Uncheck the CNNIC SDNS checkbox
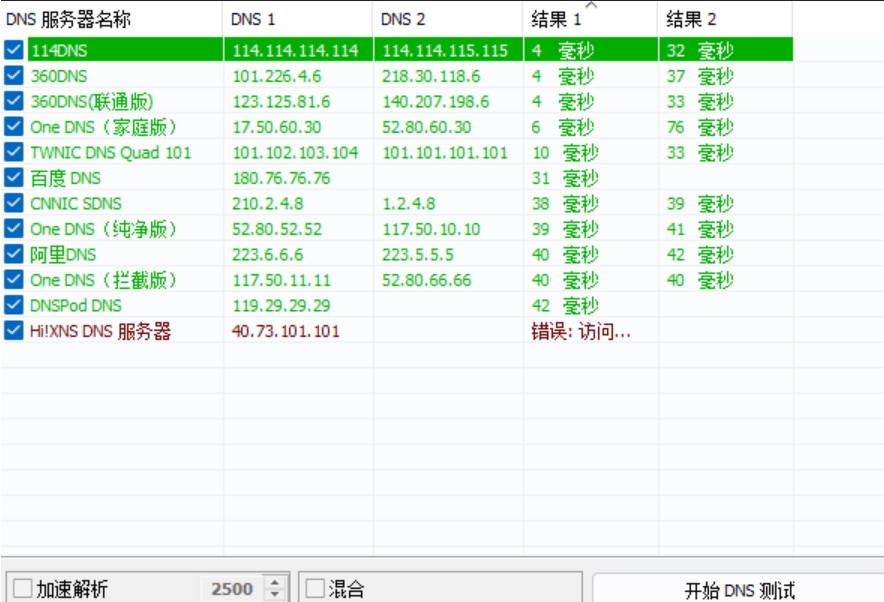The width and height of the screenshot is (884, 602). [14, 203]
